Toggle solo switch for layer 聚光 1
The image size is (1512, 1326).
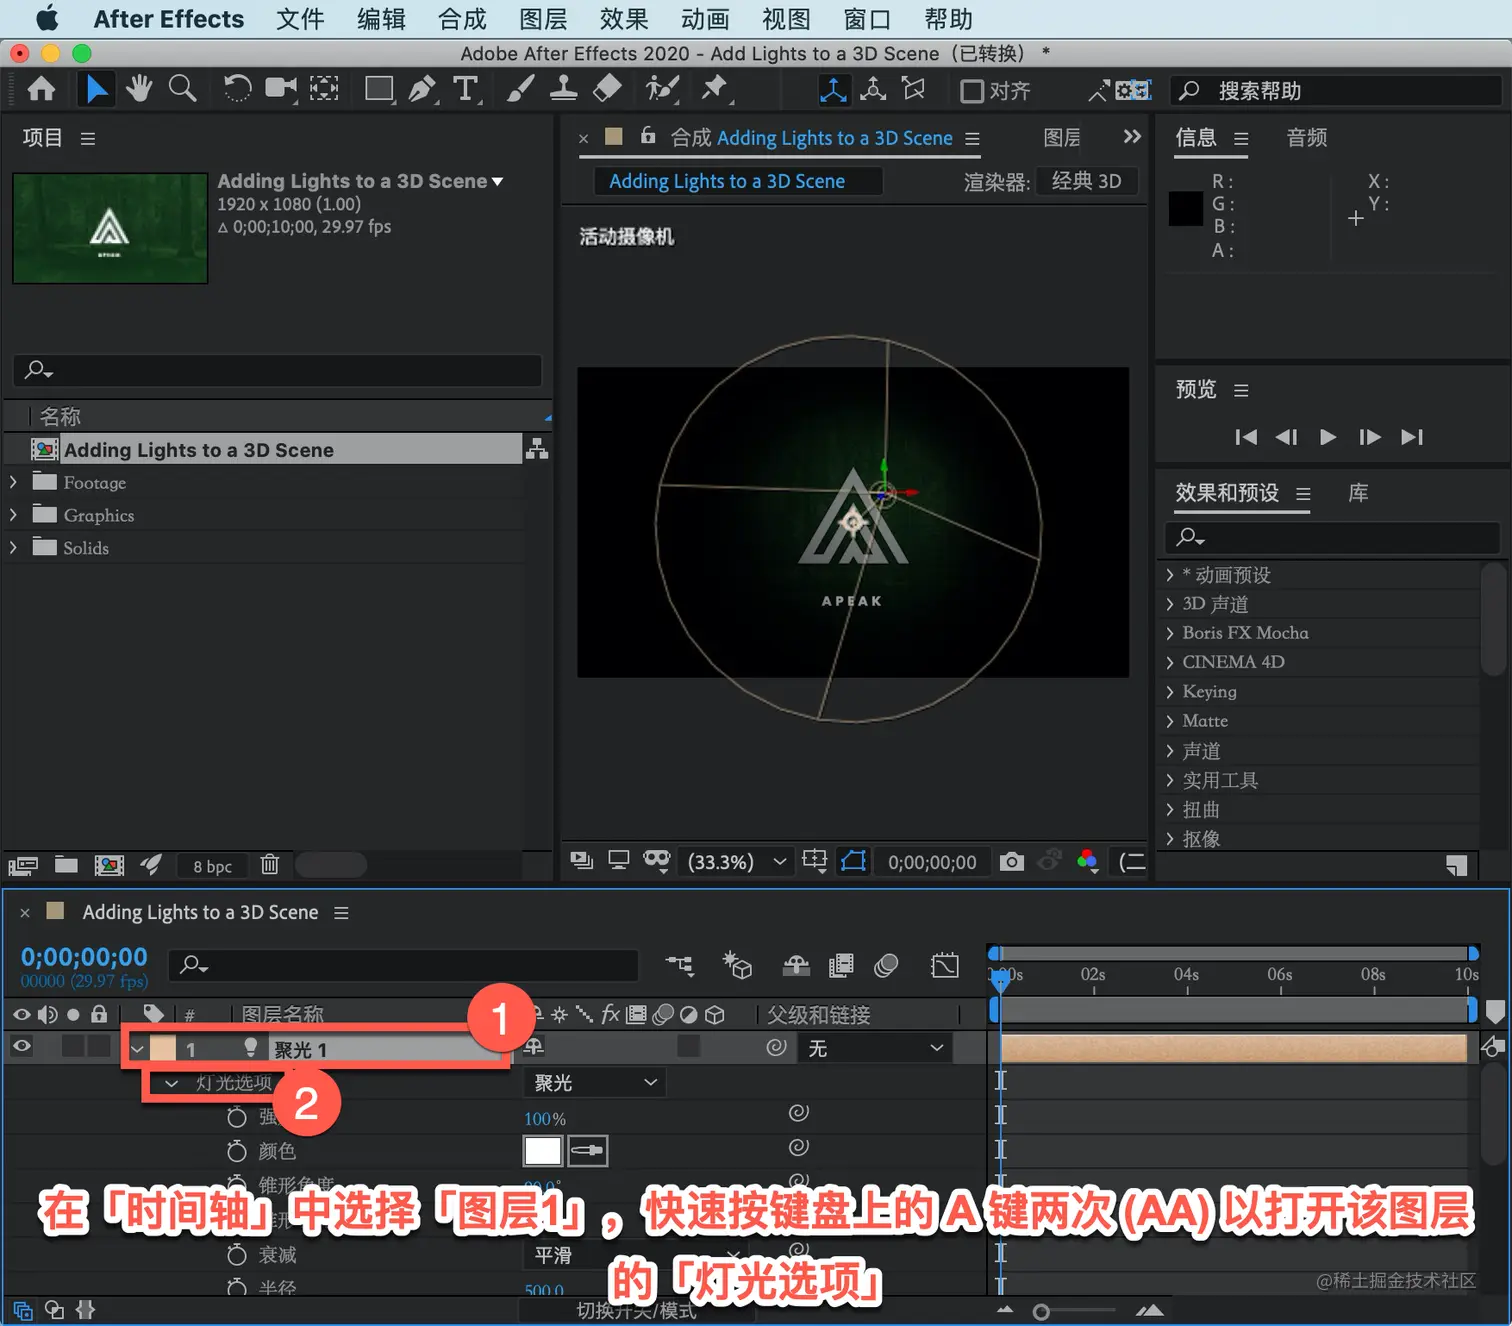[73, 1046]
